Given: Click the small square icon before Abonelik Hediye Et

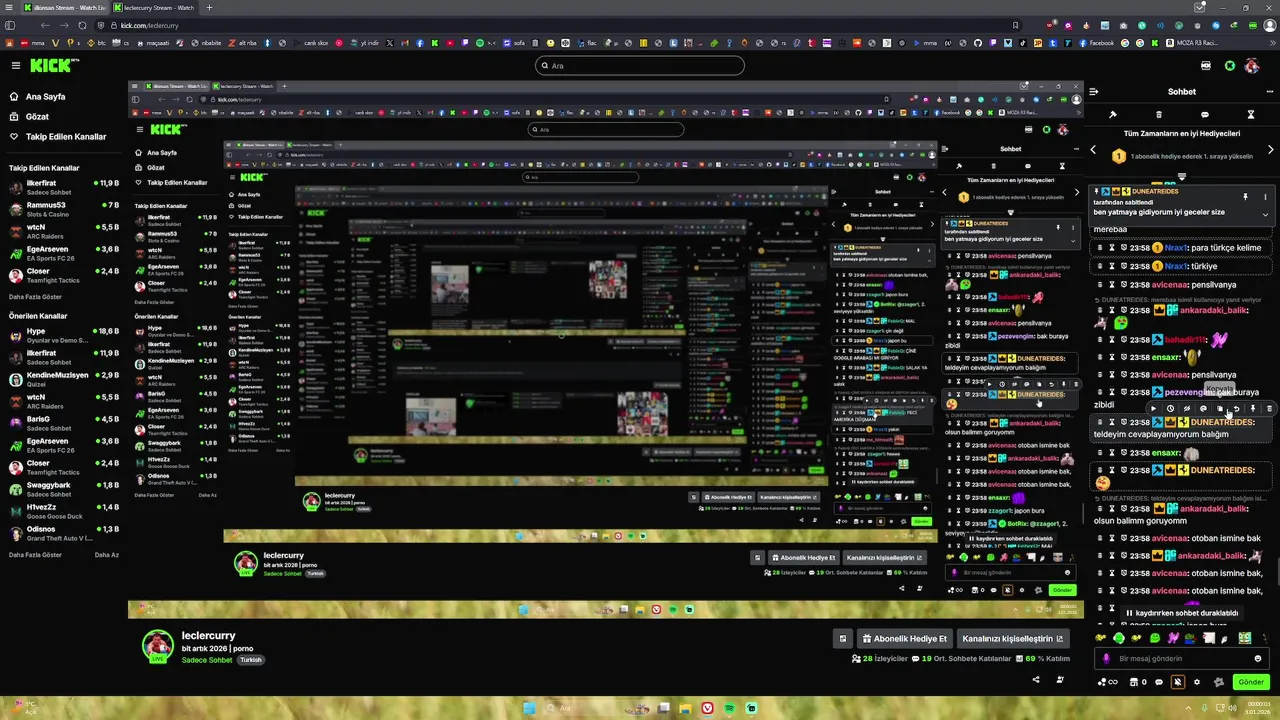Looking at the screenshot, I should coord(843,638).
